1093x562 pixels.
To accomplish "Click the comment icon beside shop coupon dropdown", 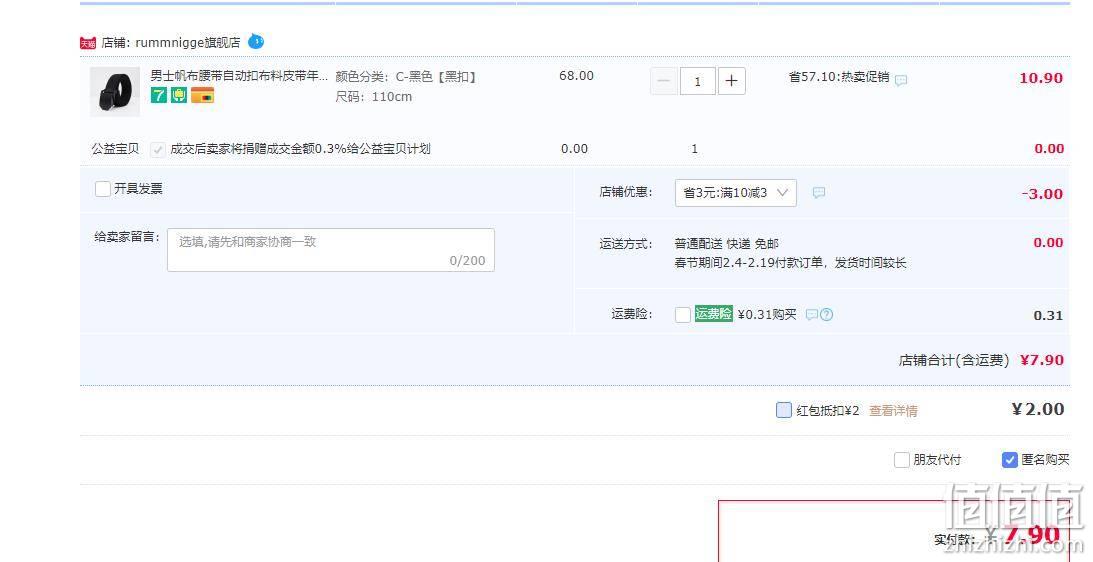I will 819,192.
